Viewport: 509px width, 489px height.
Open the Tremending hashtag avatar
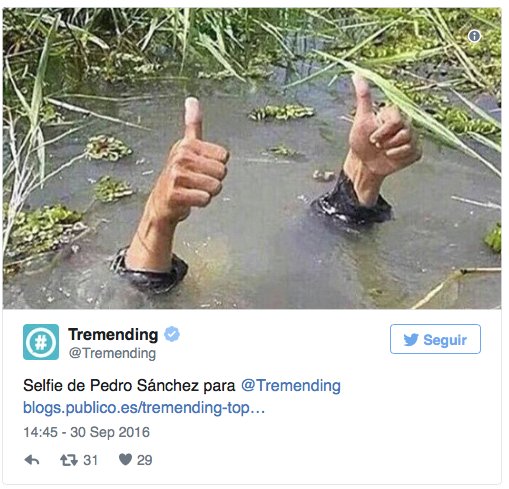click(41, 342)
